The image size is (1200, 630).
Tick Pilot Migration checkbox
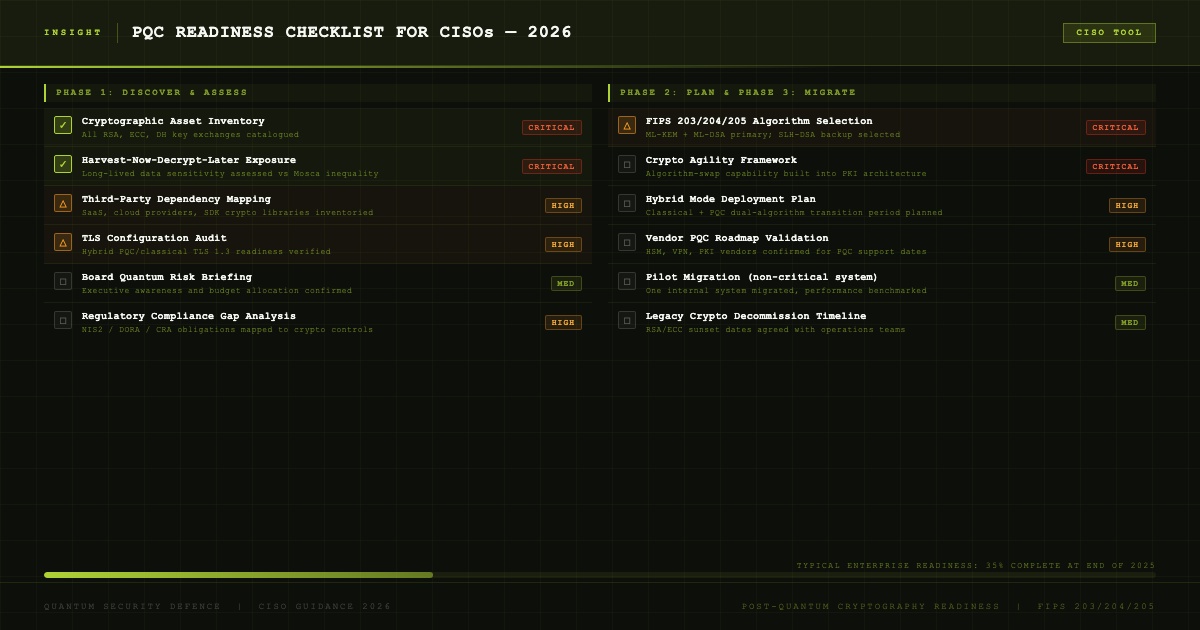pos(627,281)
